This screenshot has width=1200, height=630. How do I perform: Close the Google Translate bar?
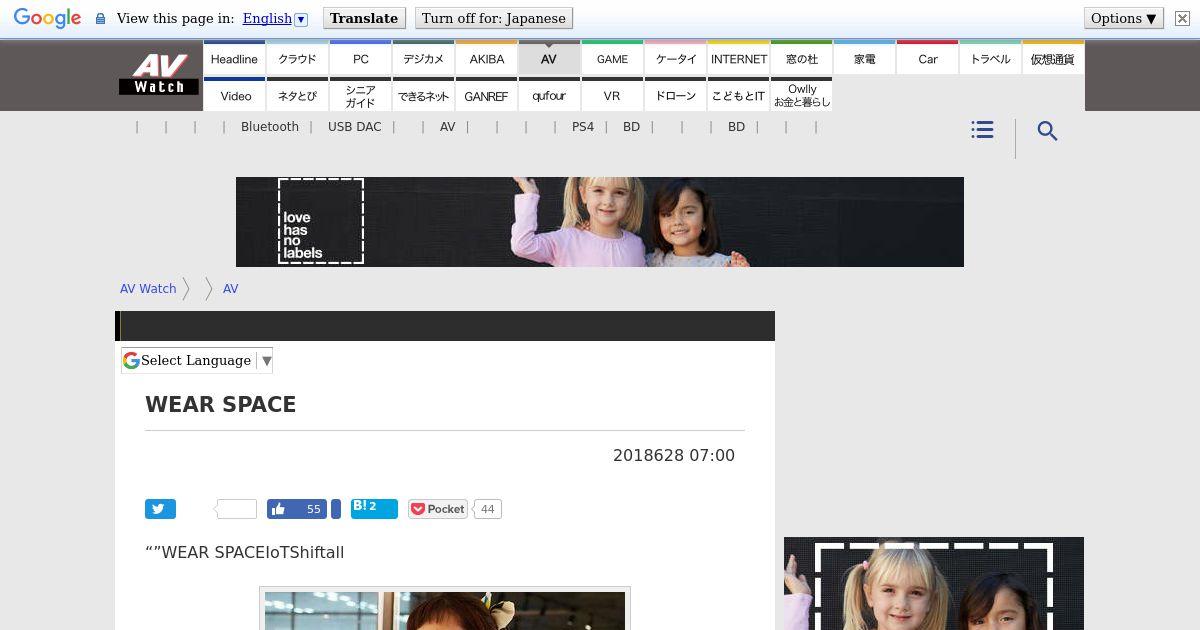(x=1182, y=18)
